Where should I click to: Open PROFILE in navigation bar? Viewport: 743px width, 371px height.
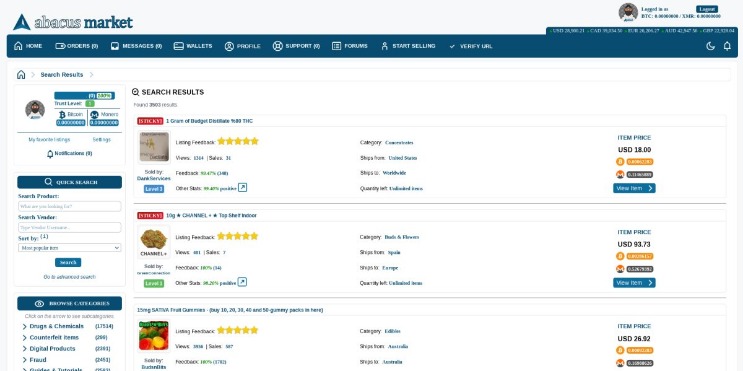243,46
